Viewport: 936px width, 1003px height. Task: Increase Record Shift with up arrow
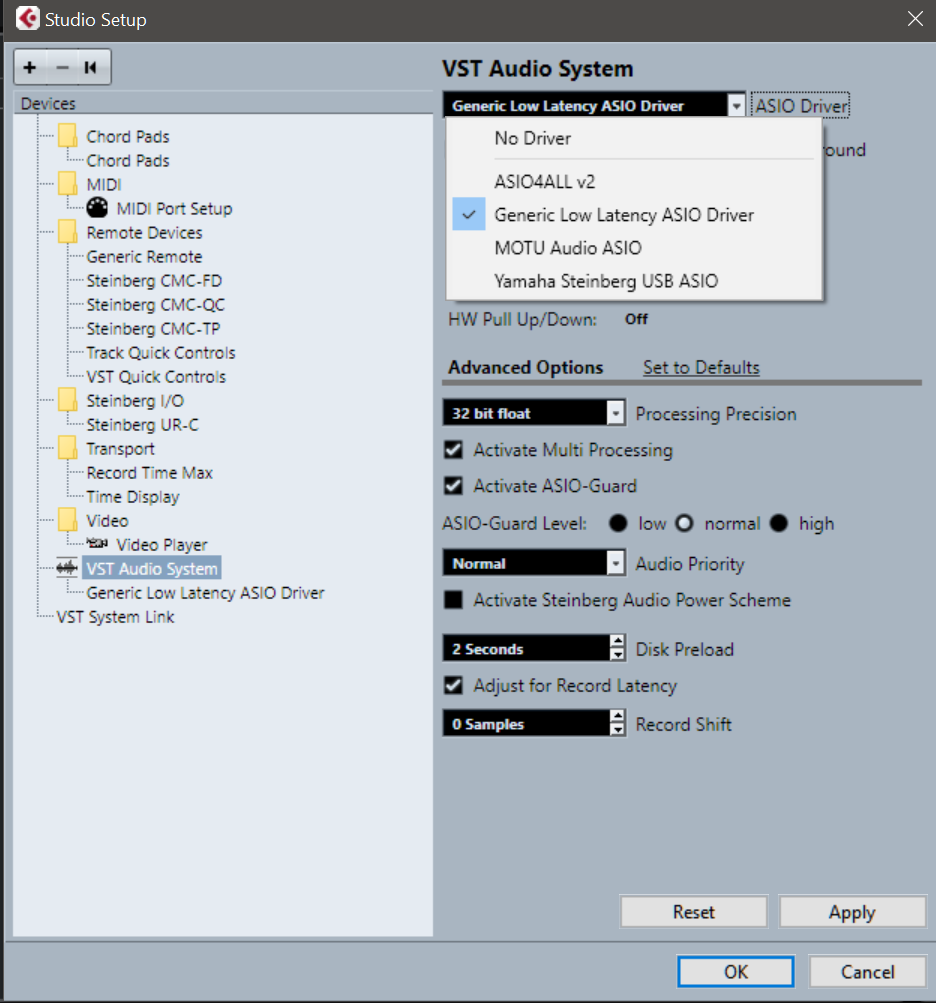tap(617, 716)
